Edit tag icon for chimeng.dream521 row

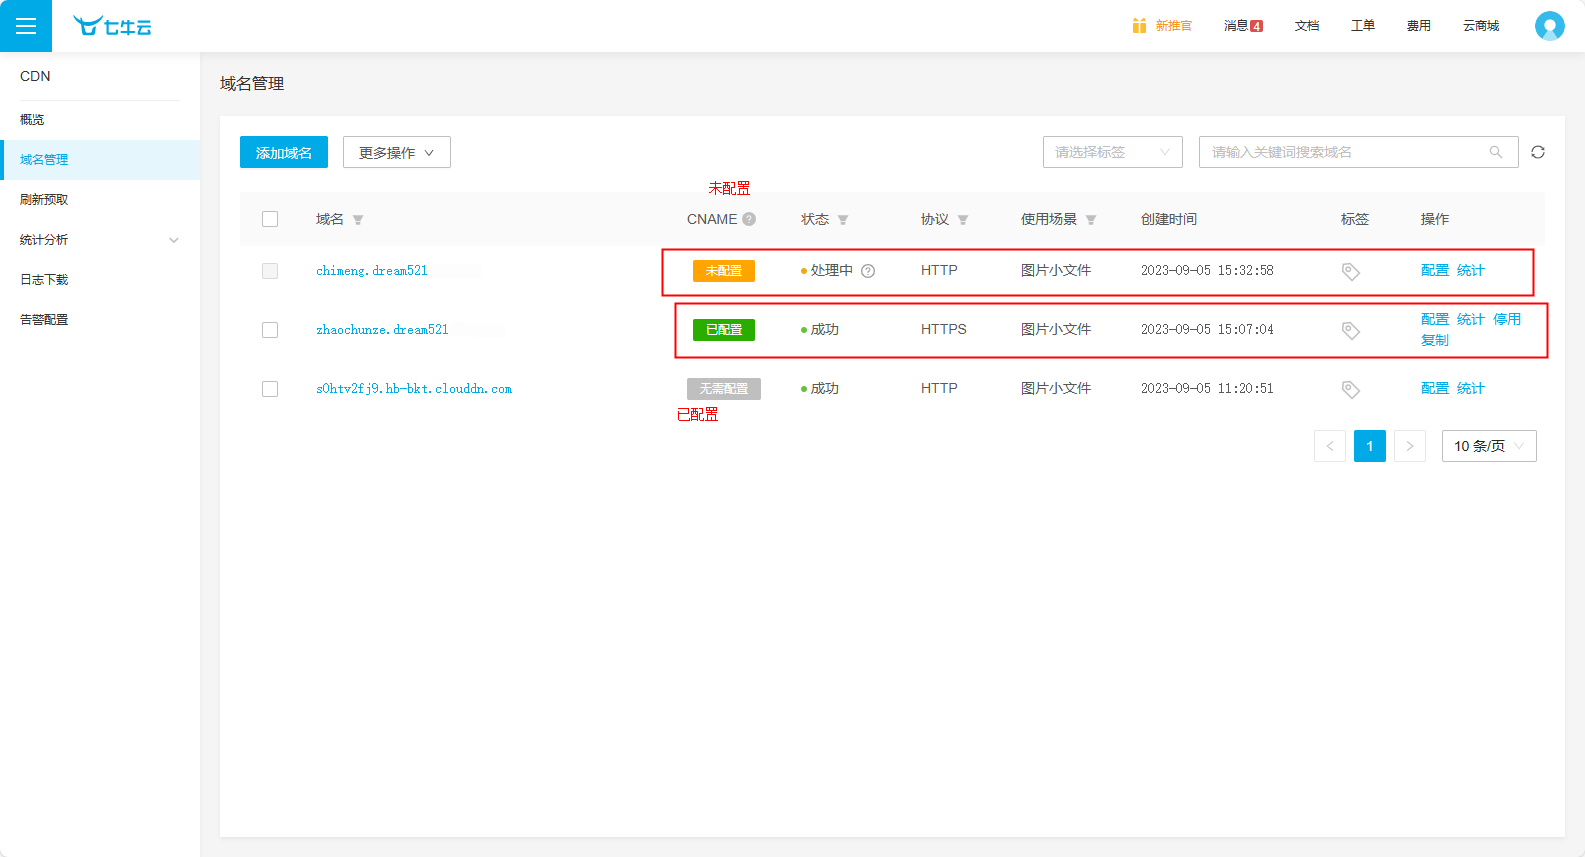1351,271
